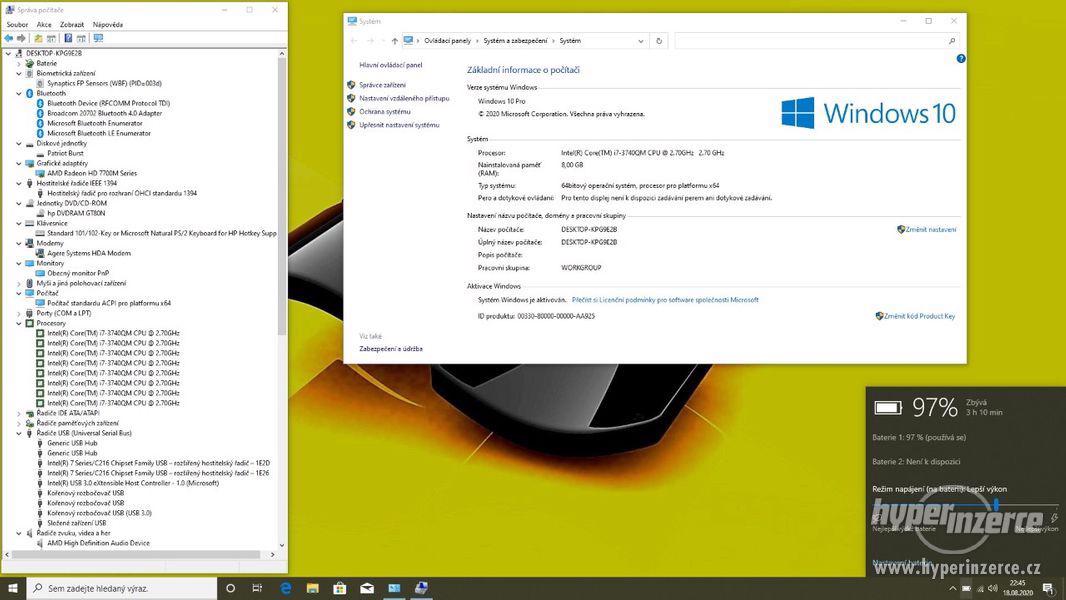Click the Forward arrow in Správa počítače toolbar

22,39
